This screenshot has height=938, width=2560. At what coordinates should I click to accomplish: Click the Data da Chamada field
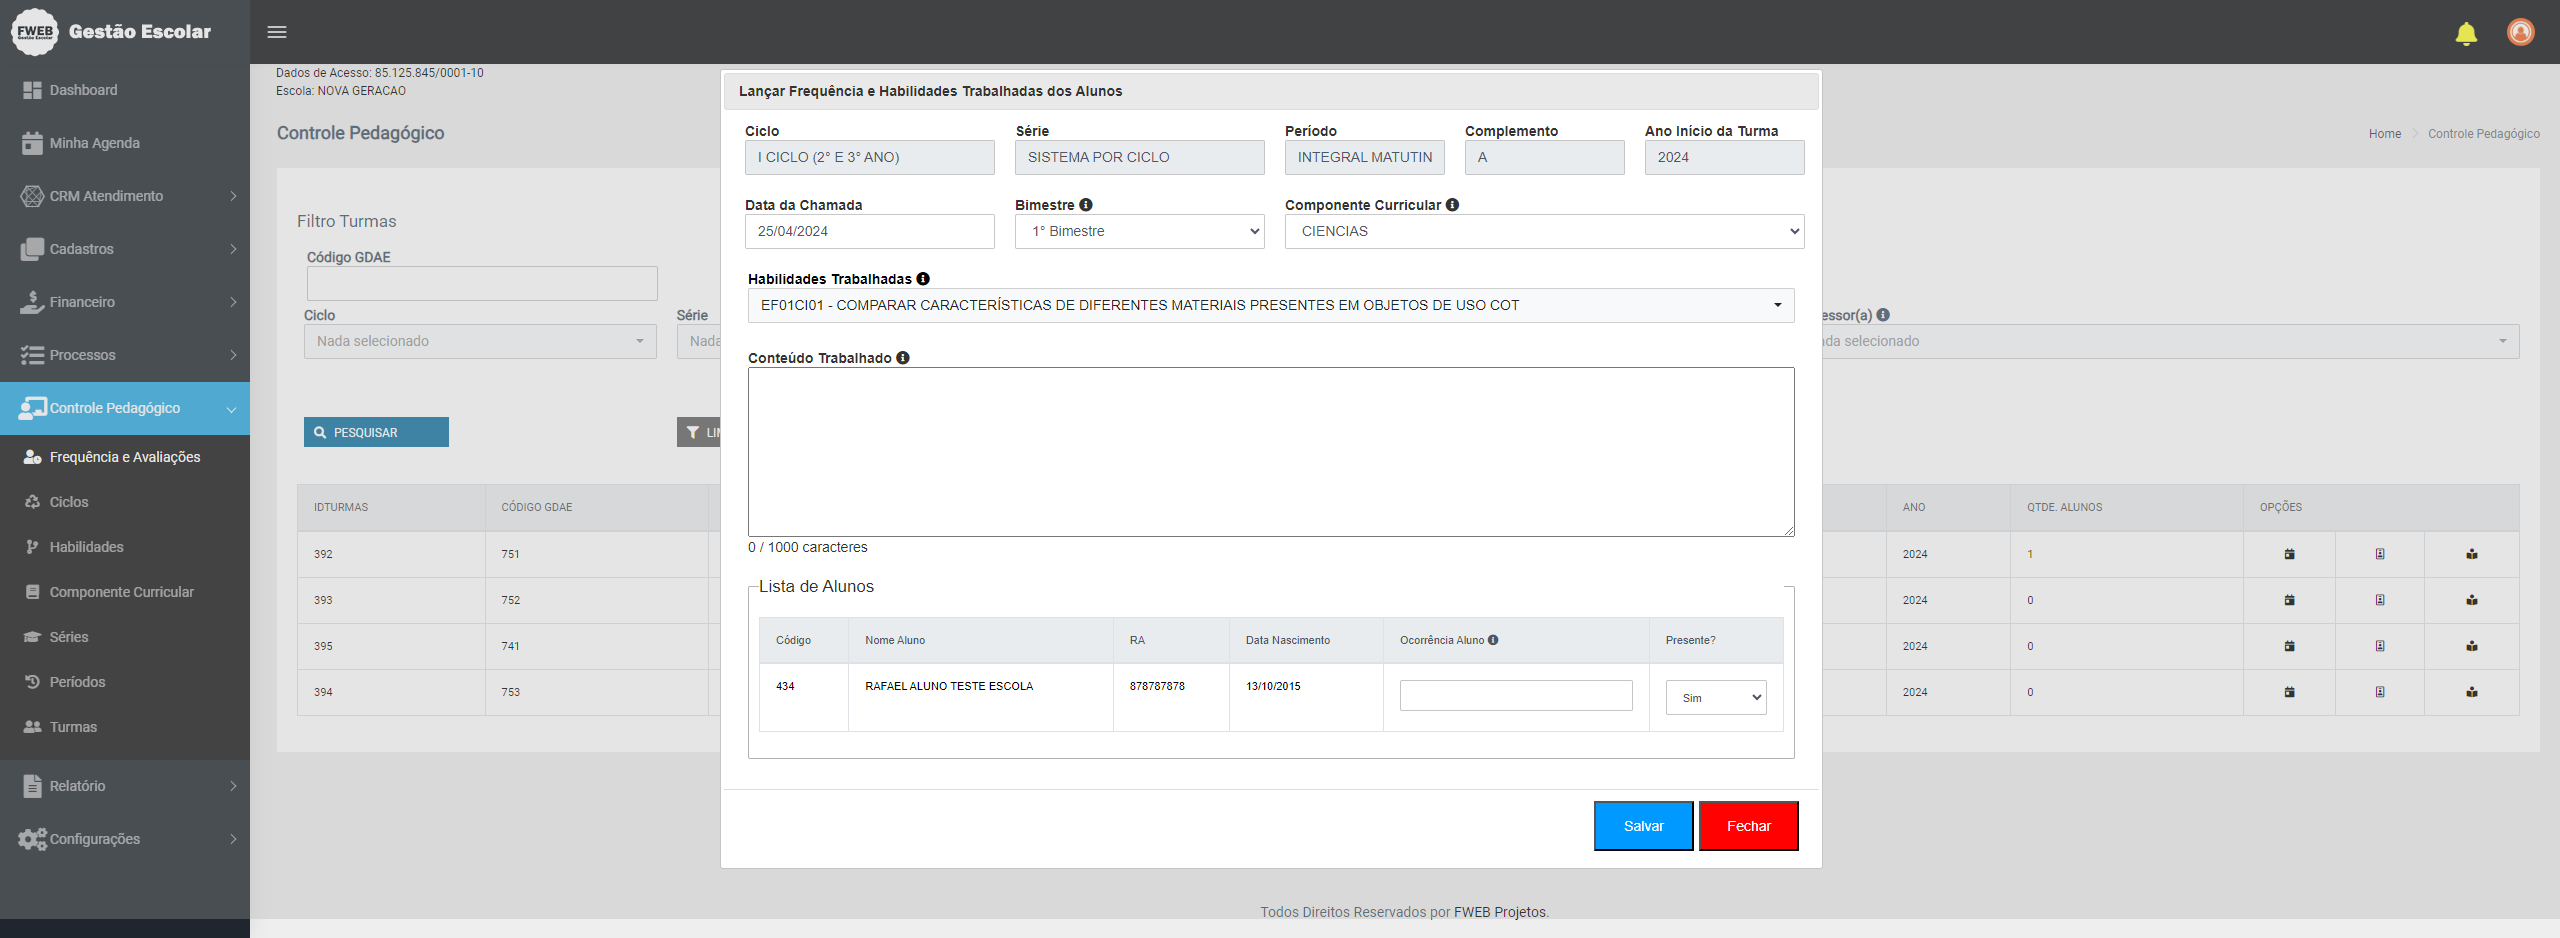click(869, 231)
